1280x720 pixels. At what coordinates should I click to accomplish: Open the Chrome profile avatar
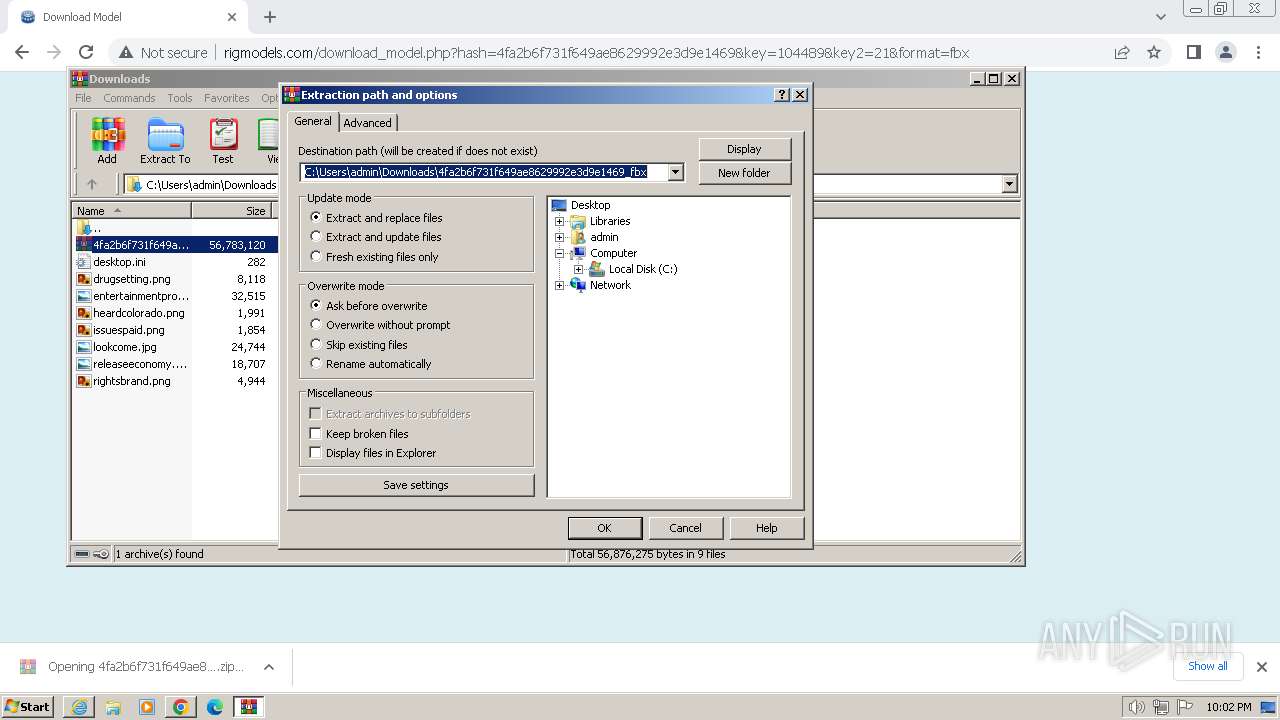1225,53
